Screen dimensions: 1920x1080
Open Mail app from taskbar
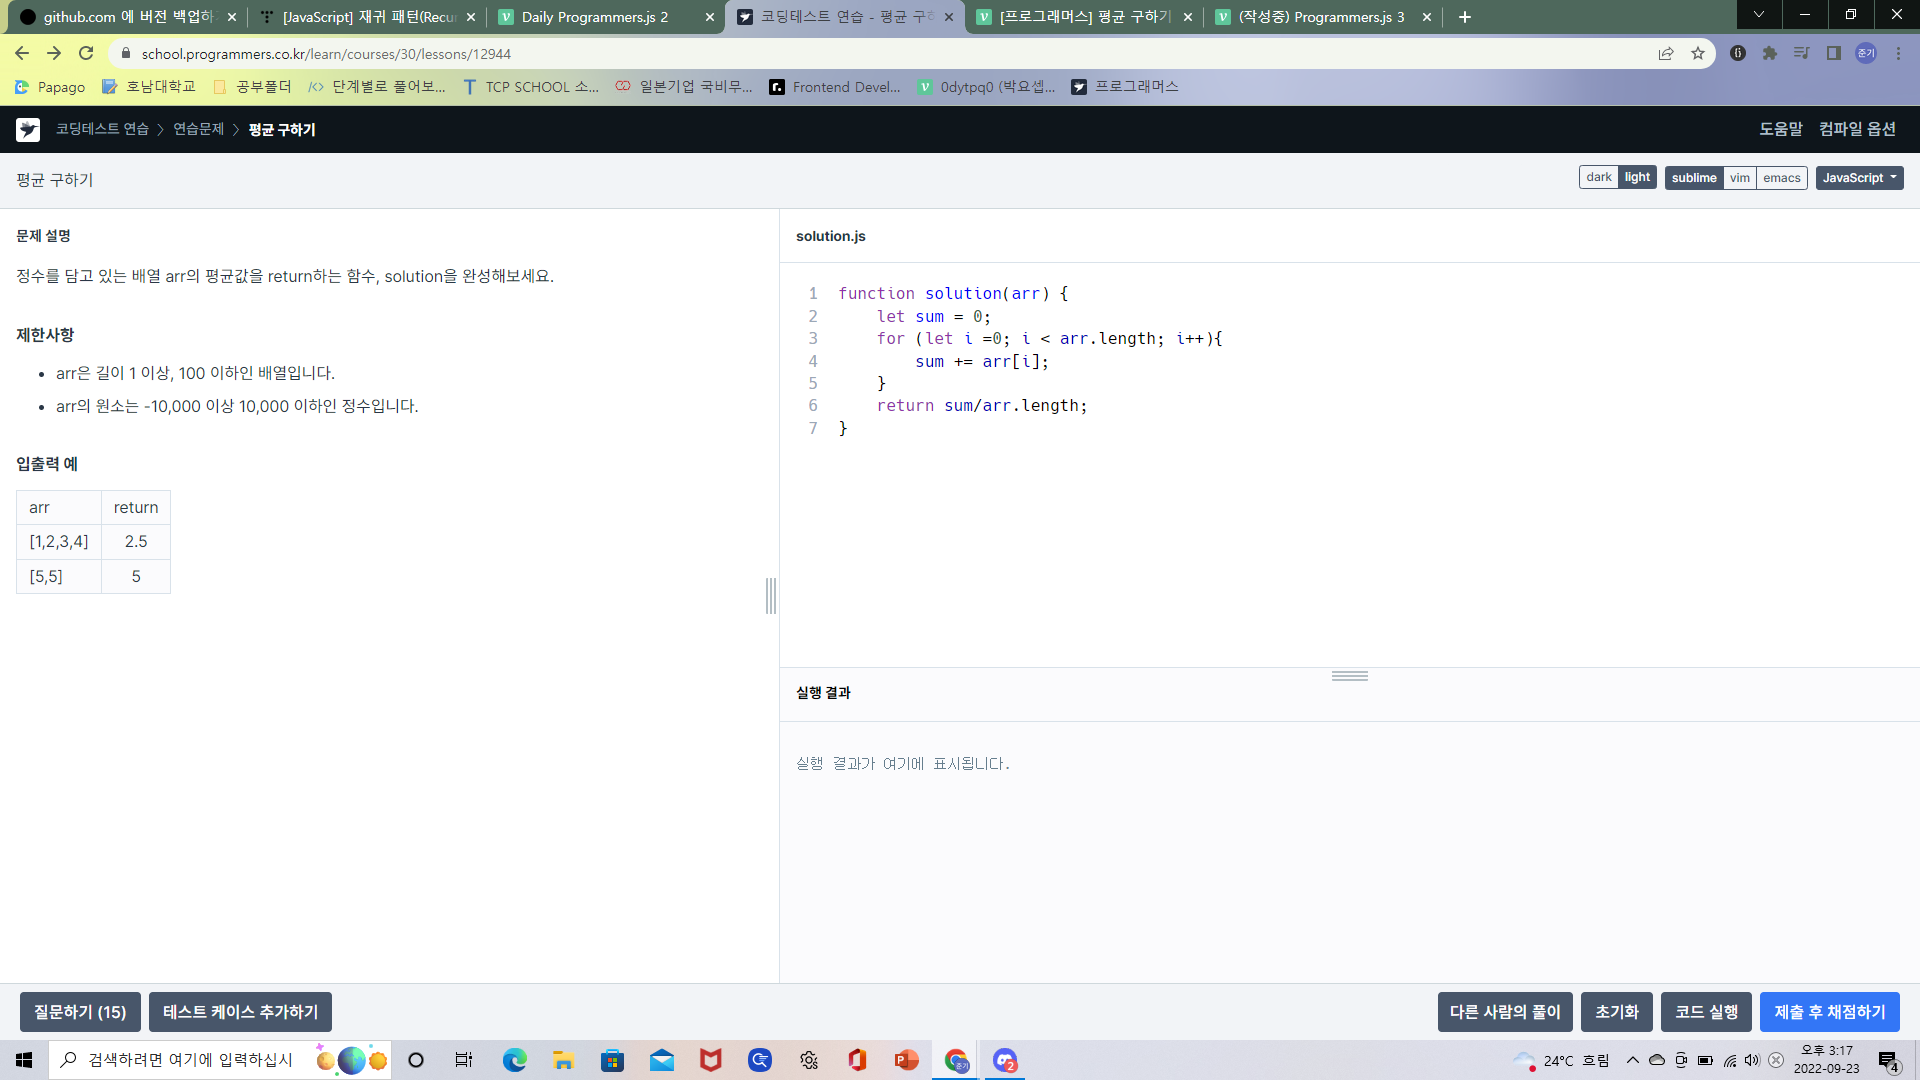pyautogui.click(x=662, y=1060)
